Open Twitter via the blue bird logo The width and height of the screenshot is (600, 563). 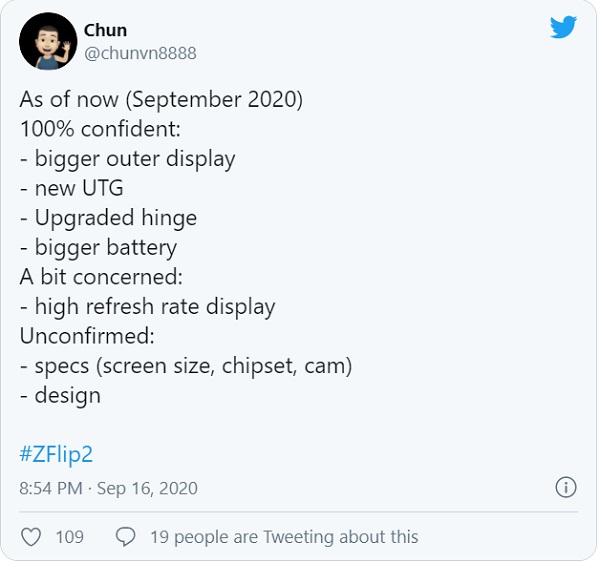[563, 27]
